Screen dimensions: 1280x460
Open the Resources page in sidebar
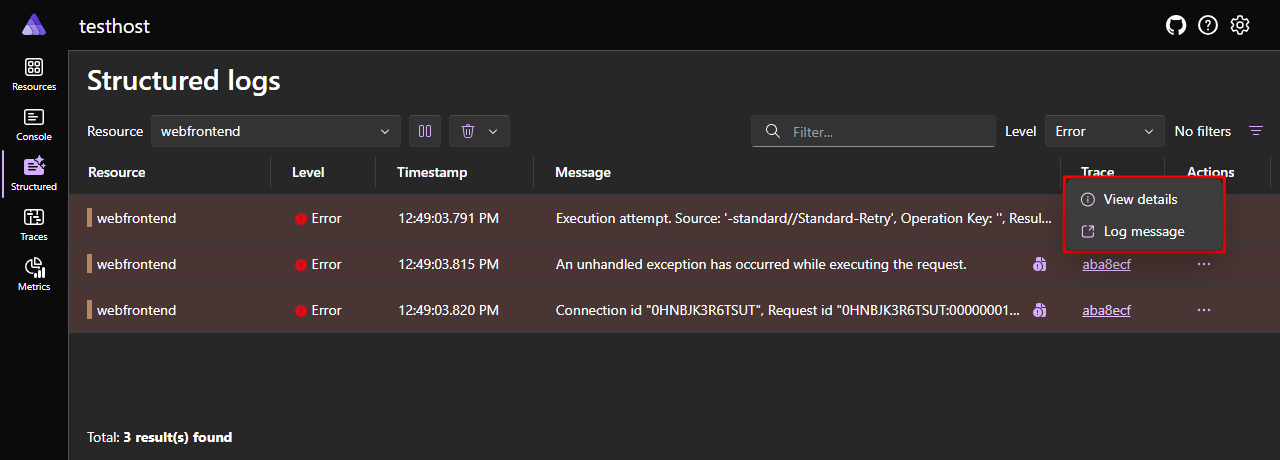coord(34,75)
